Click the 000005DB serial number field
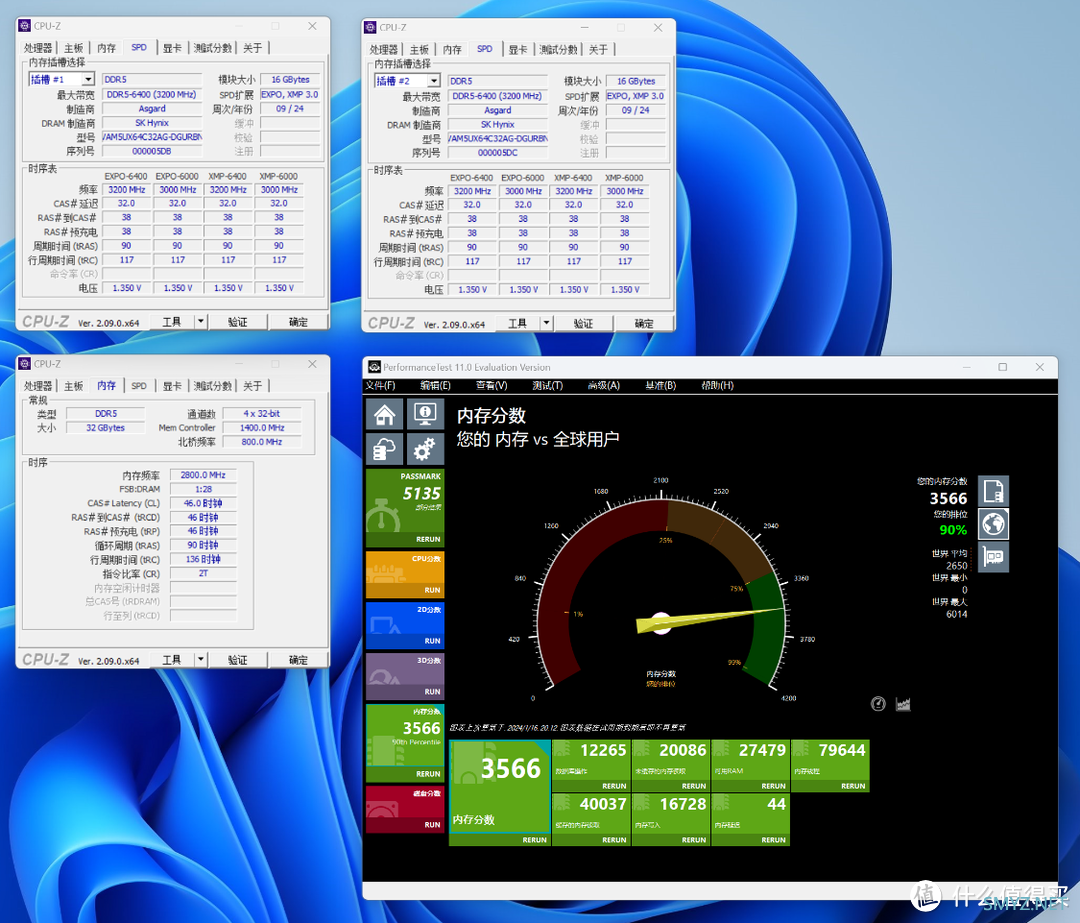This screenshot has width=1080, height=923. (x=152, y=151)
